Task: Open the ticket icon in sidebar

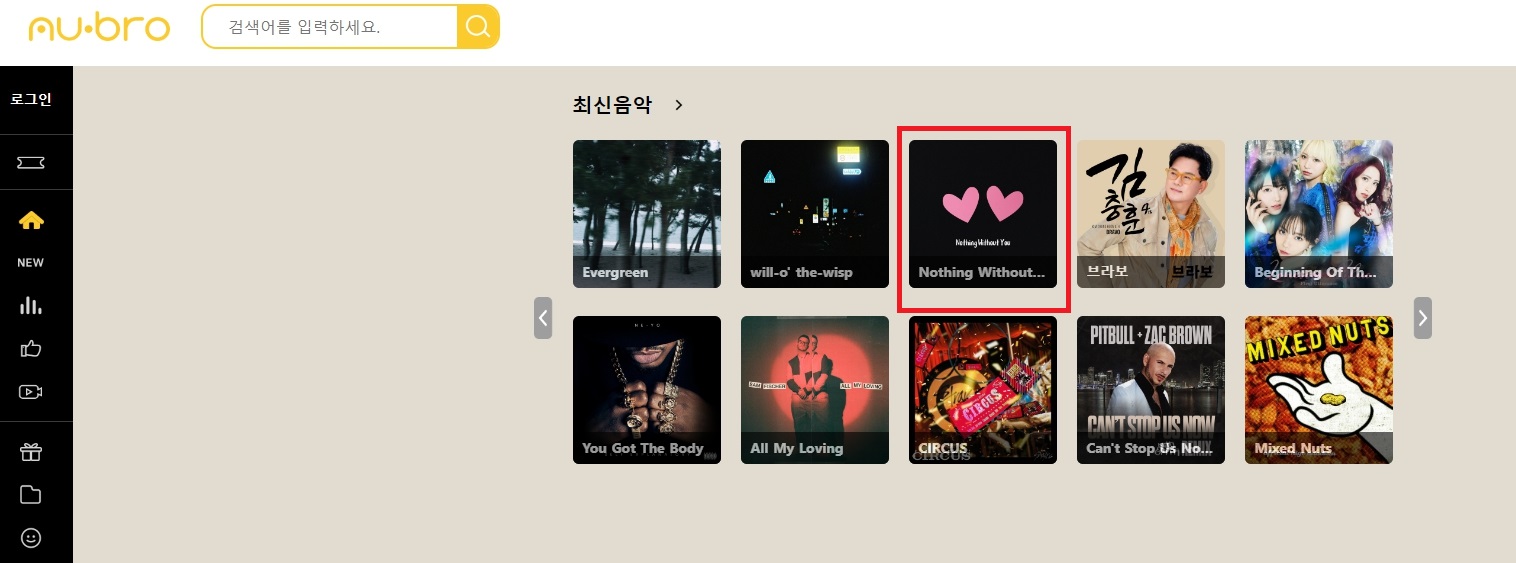Action: 31,162
